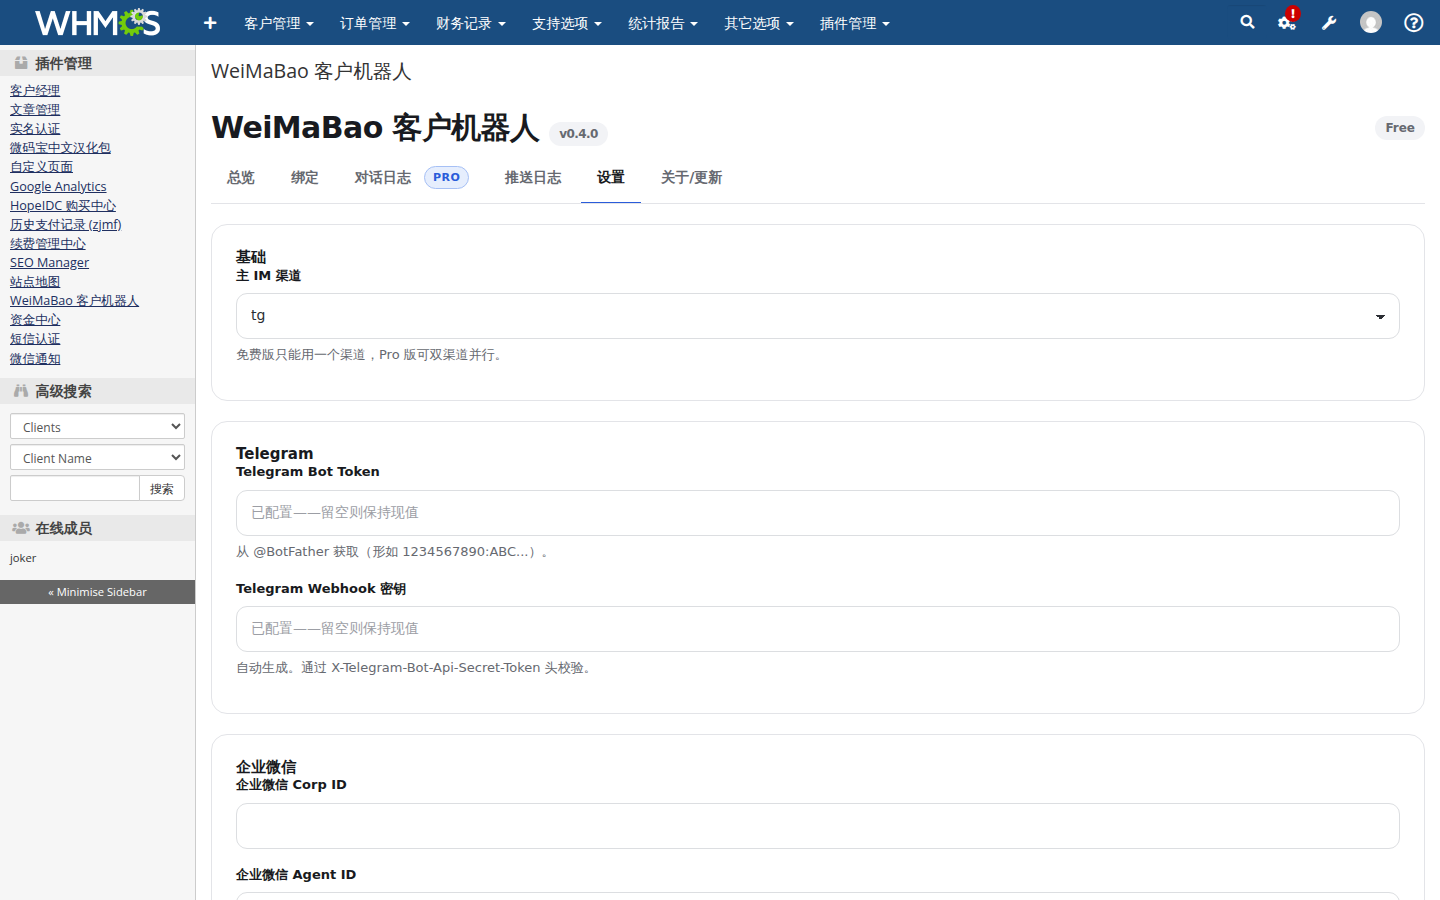Open the SEO Manager link
The image size is (1440, 900).
pos(49,262)
